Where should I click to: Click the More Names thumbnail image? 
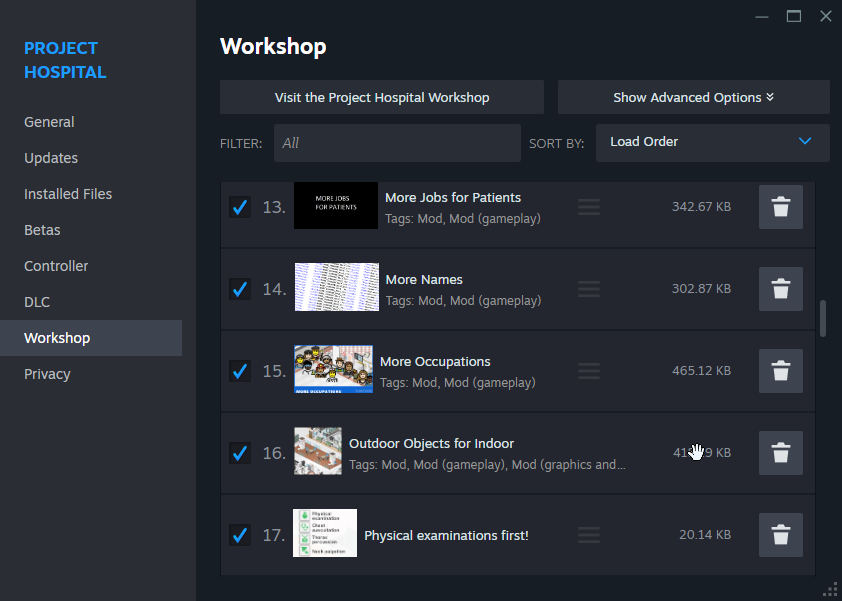(x=337, y=287)
